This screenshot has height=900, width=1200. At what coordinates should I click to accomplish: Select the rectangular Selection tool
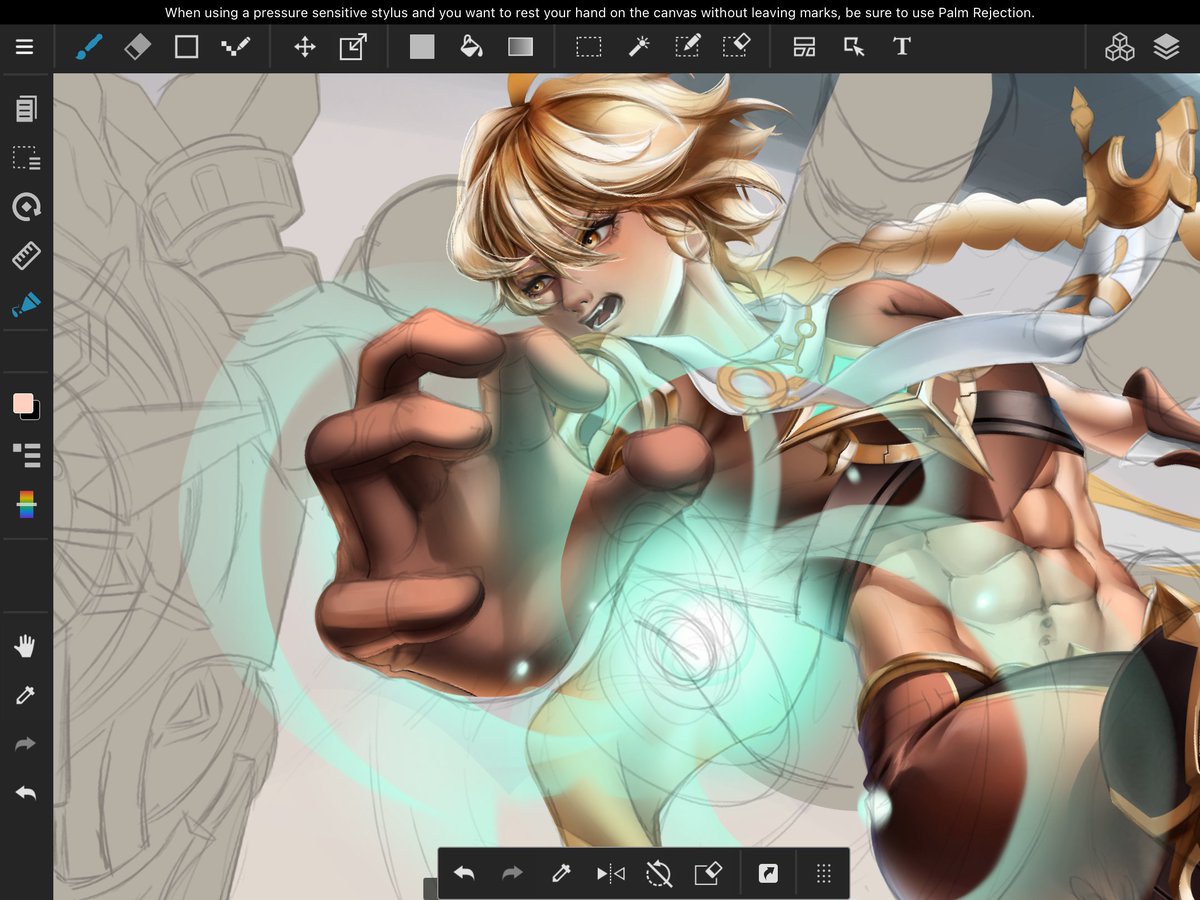tap(589, 47)
